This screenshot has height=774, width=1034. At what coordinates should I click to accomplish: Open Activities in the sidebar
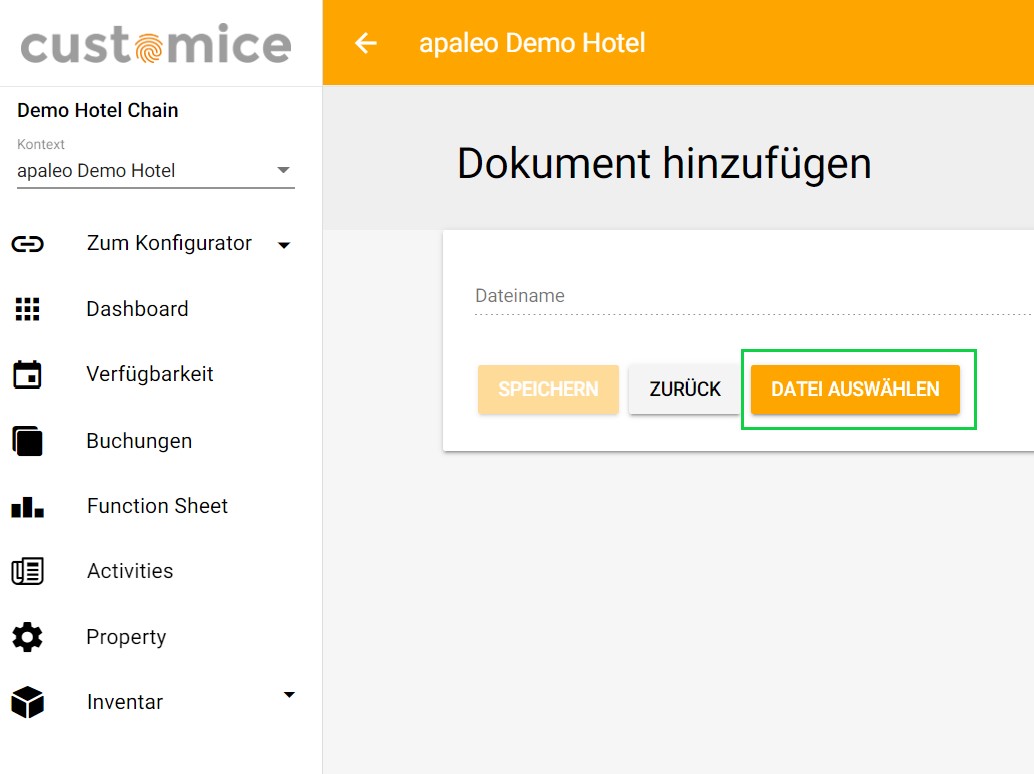[130, 571]
